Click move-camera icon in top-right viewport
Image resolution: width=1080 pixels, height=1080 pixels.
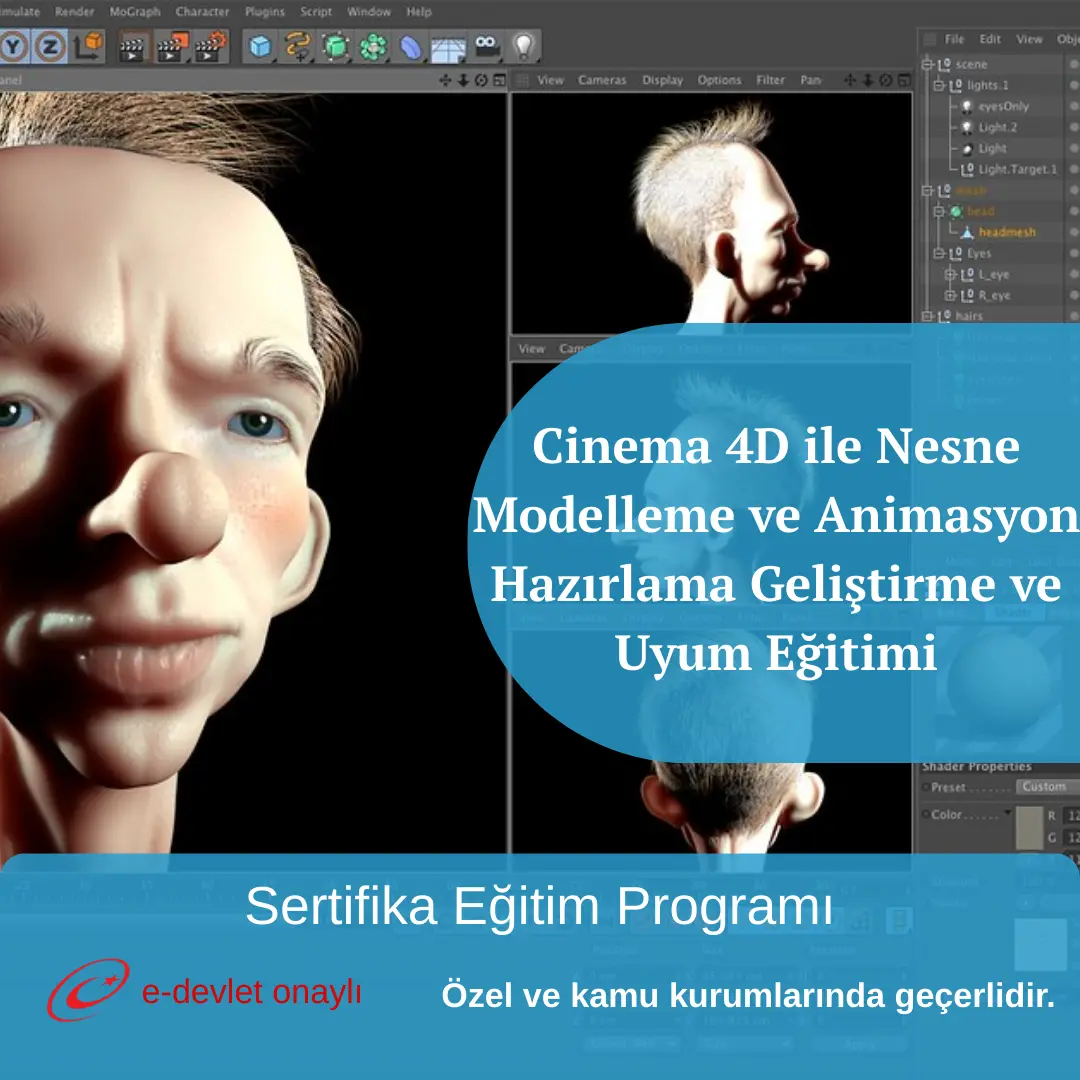pyautogui.click(x=850, y=81)
